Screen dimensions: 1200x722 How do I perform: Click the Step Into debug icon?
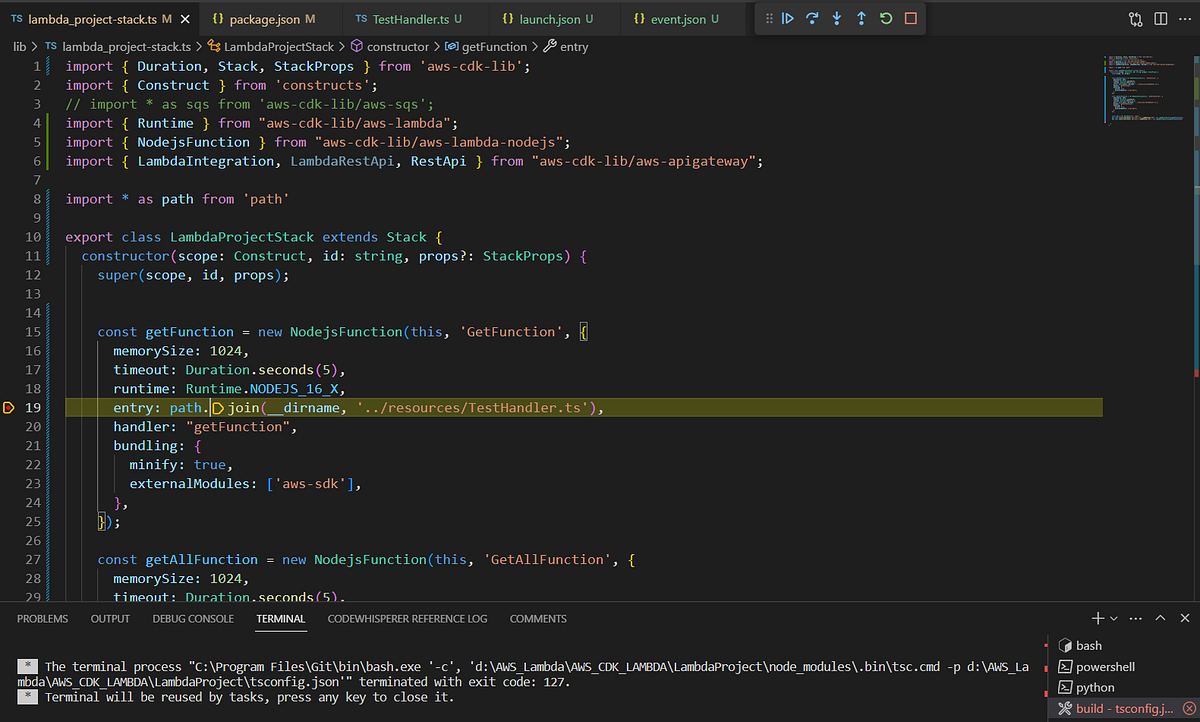point(837,19)
